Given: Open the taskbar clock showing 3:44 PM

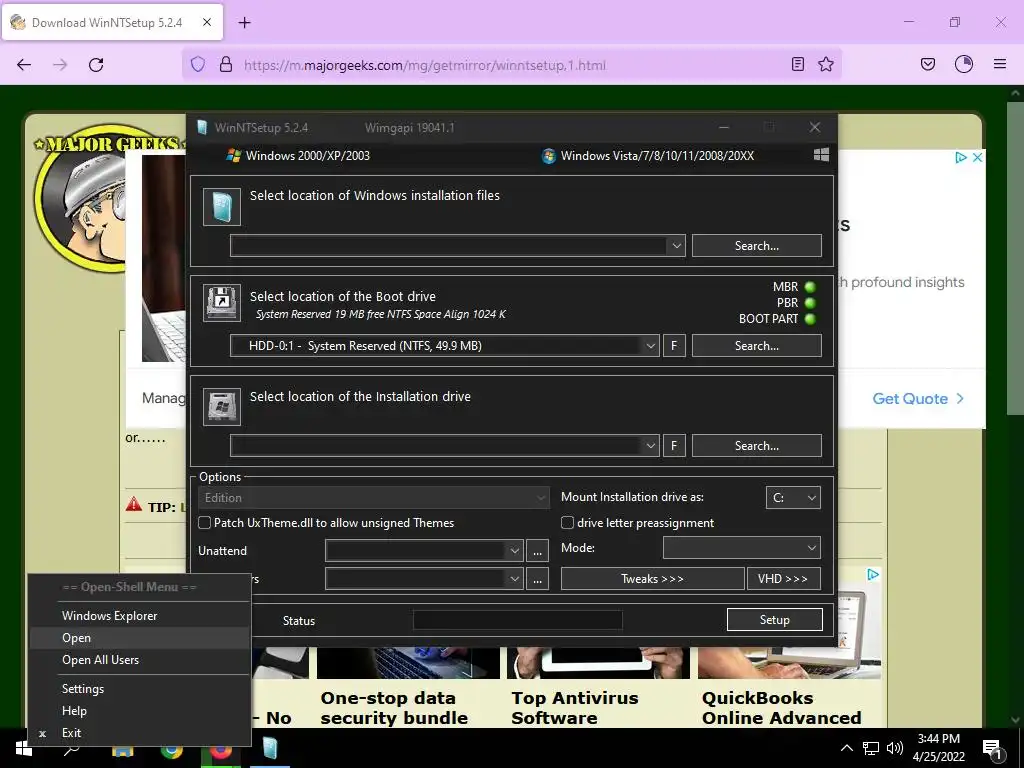Looking at the screenshot, I should tap(938, 748).
